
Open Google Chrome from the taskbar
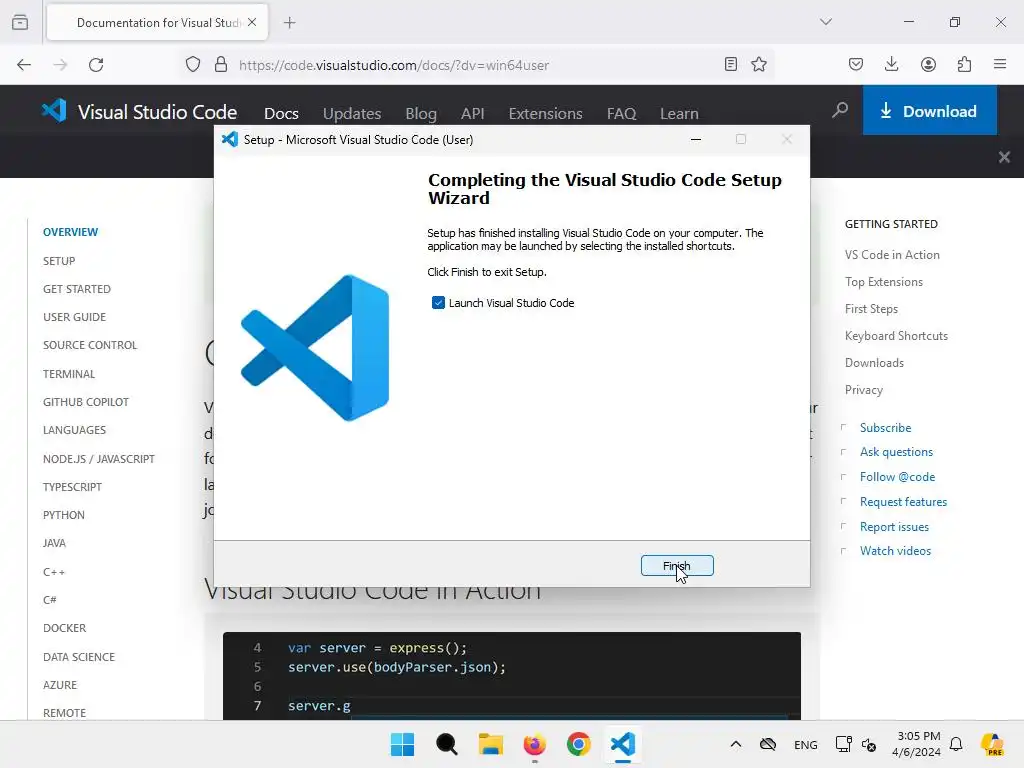pyautogui.click(x=579, y=744)
